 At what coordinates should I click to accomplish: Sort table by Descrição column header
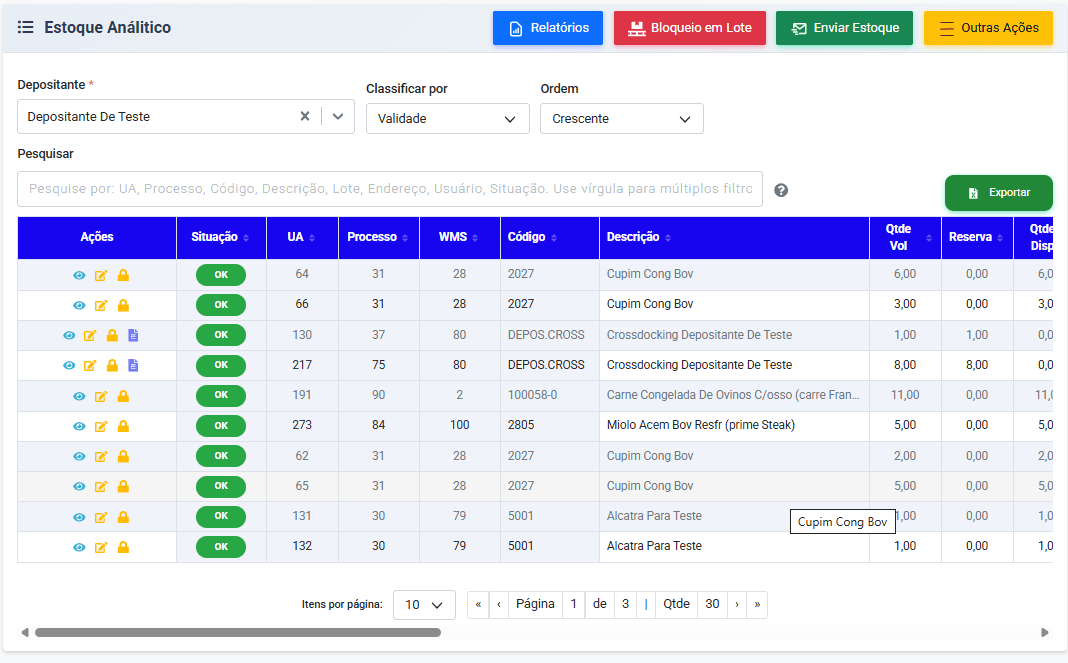point(639,237)
